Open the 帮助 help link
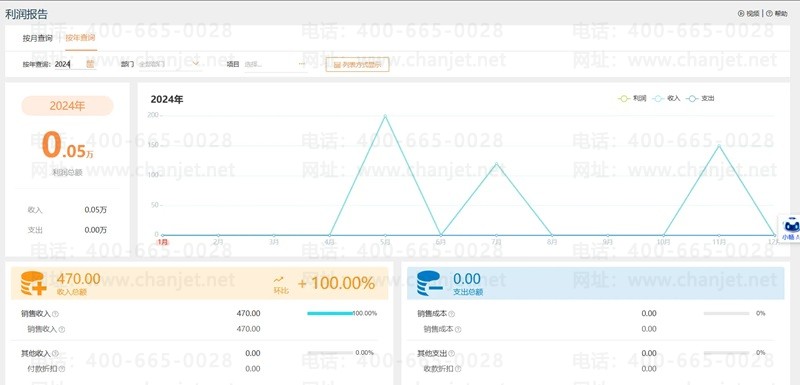The image size is (800, 385). click(777, 14)
